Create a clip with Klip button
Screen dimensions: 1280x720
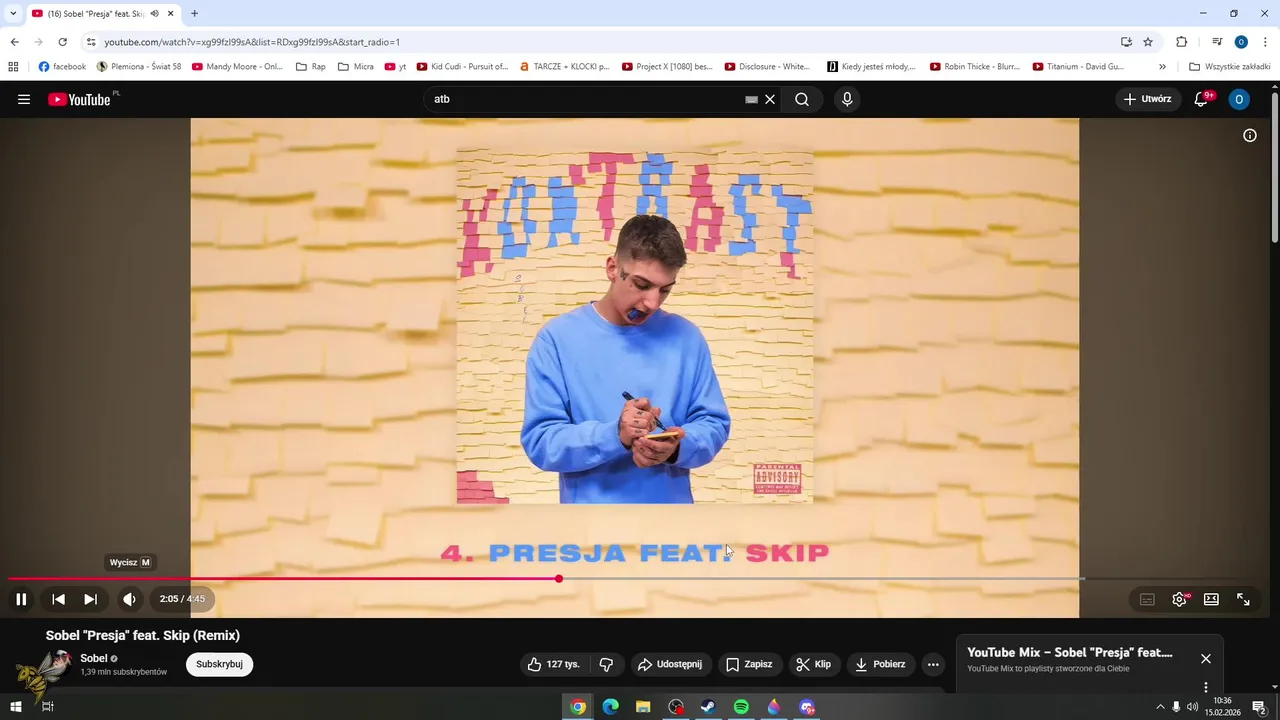tap(813, 664)
